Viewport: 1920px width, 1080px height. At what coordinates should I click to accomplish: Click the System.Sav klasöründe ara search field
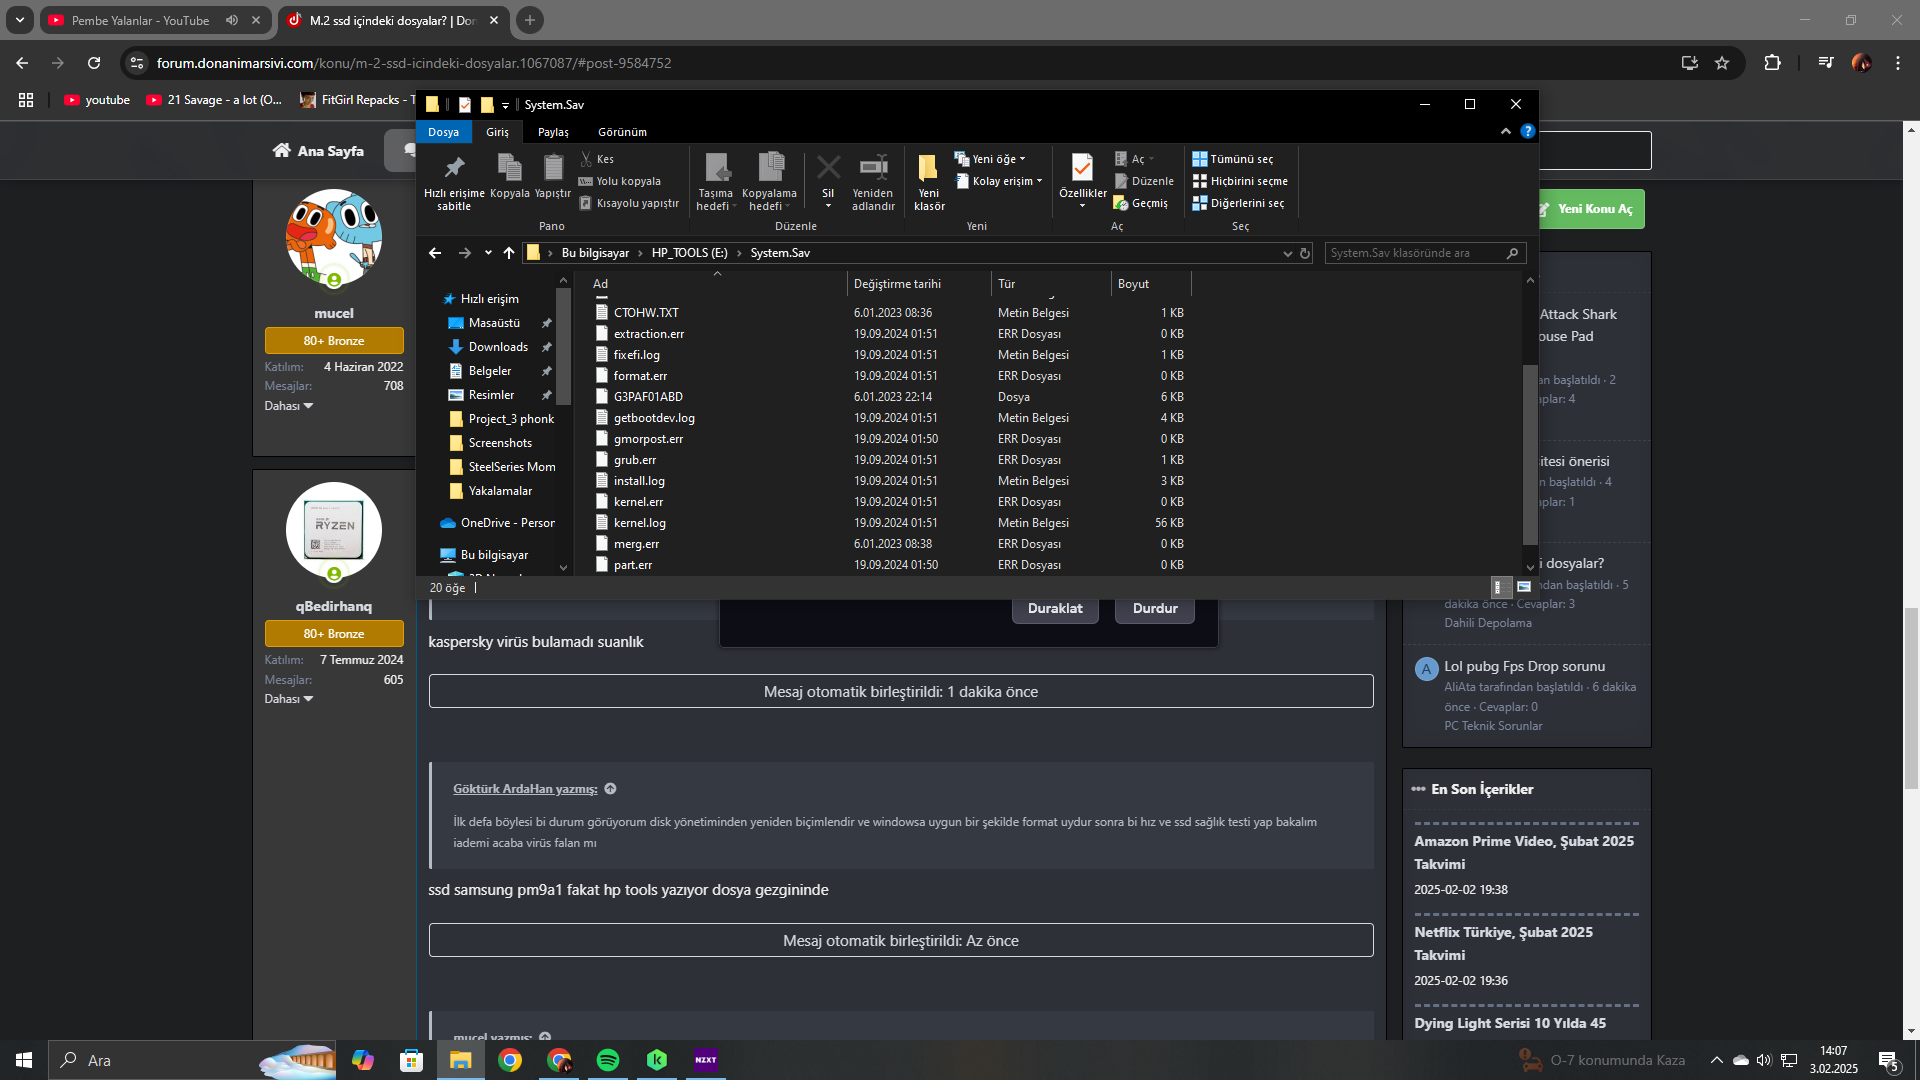coord(1414,253)
